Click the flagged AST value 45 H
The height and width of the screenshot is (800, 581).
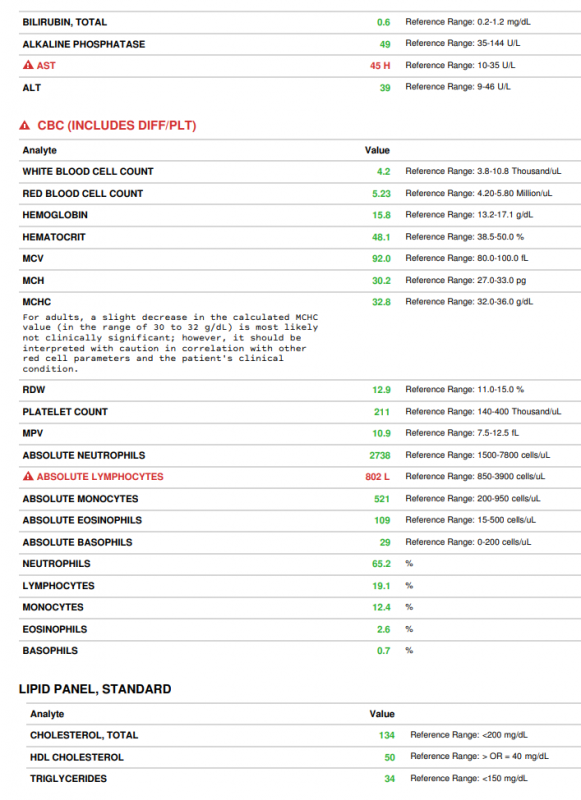tap(380, 66)
